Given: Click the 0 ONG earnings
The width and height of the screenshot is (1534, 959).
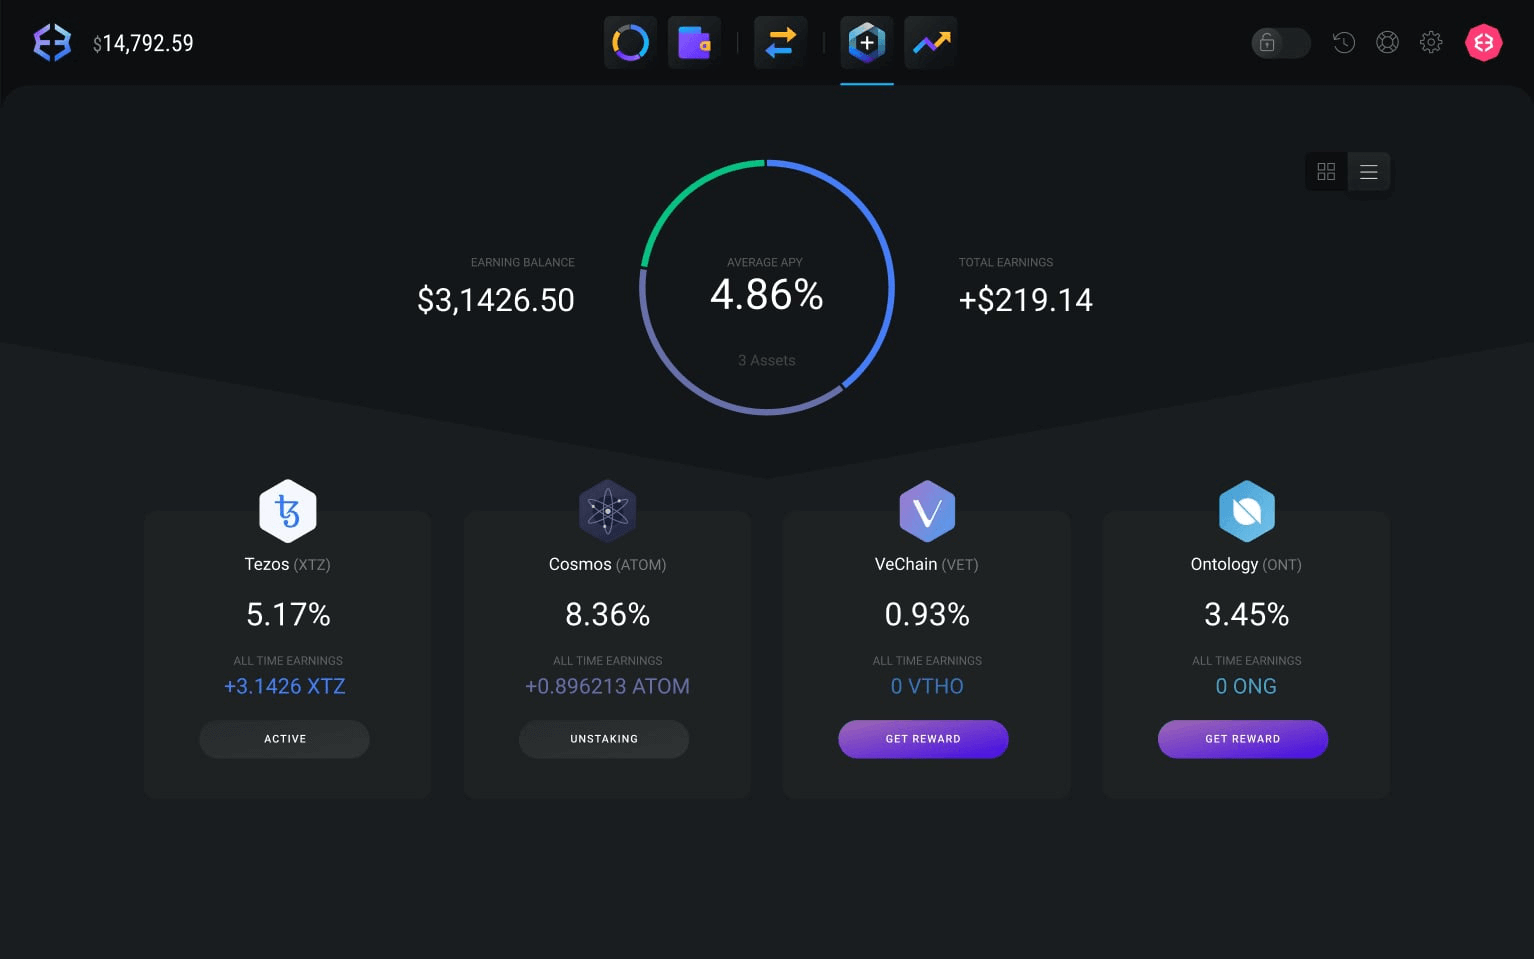Looking at the screenshot, I should pos(1246,686).
